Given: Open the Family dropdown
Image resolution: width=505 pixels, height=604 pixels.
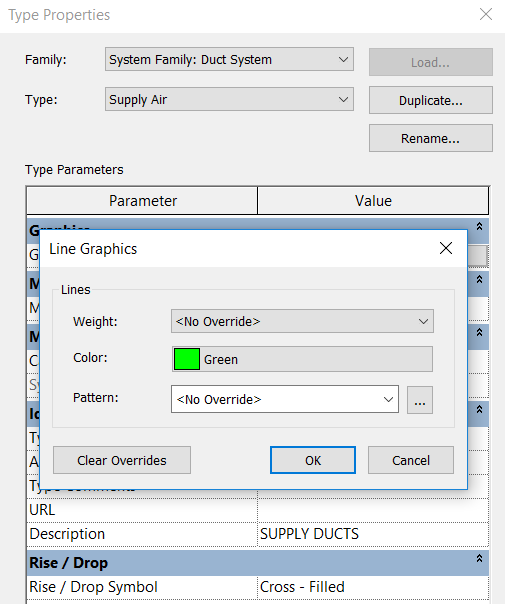Looking at the screenshot, I should click(229, 59).
